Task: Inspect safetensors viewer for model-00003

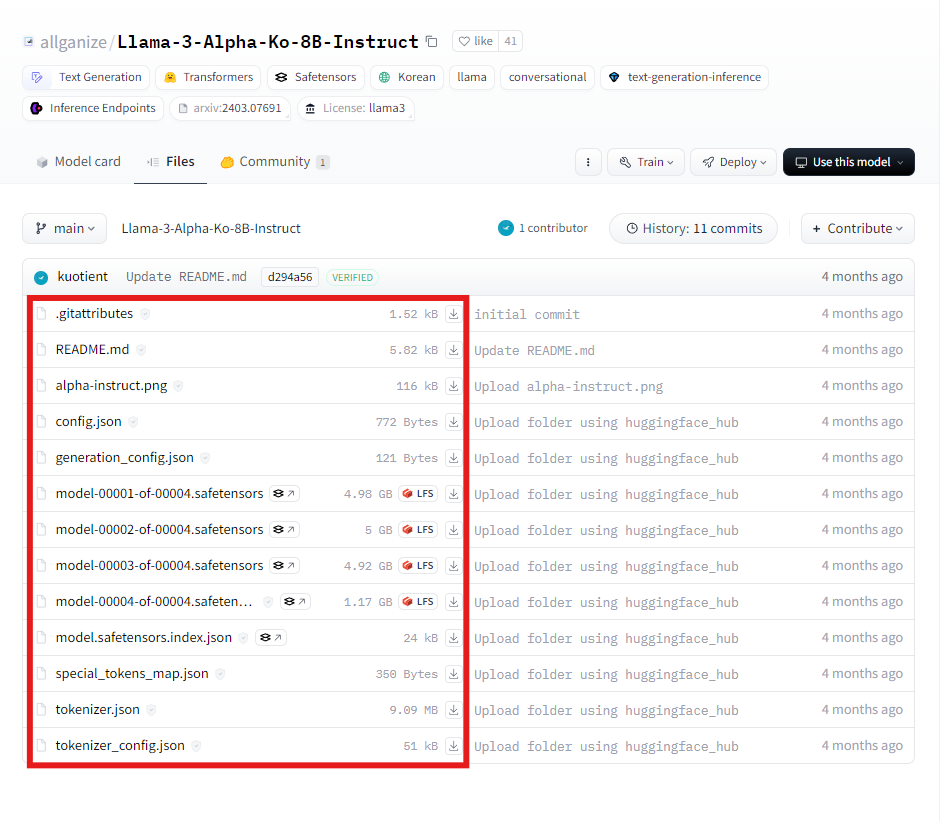Action: click(x=284, y=566)
